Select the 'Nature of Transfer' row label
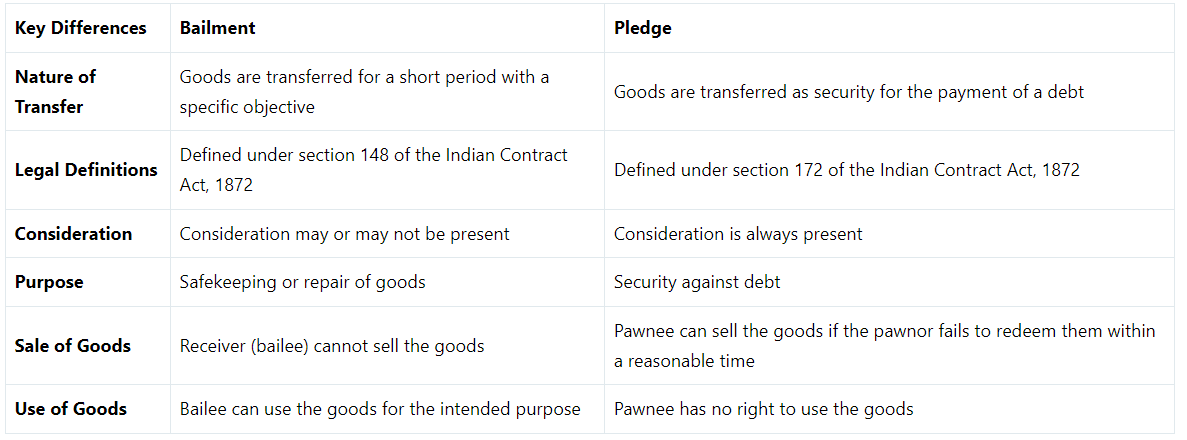 click(x=56, y=91)
